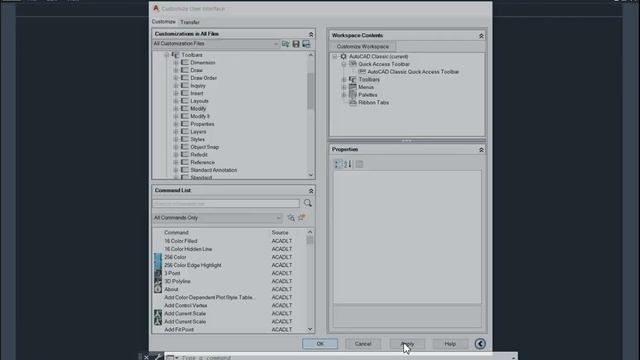Click the Save customization files icon
Image resolution: width=640 pixels, height=360 pixels.
click(x=296, y=44)
